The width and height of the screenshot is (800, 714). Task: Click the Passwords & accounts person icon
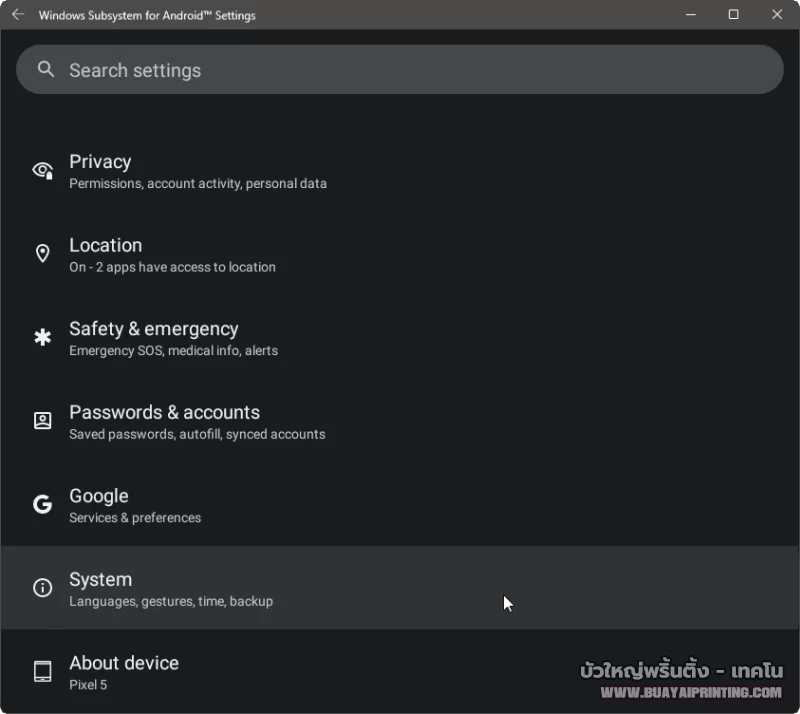(x=43, y=421)
